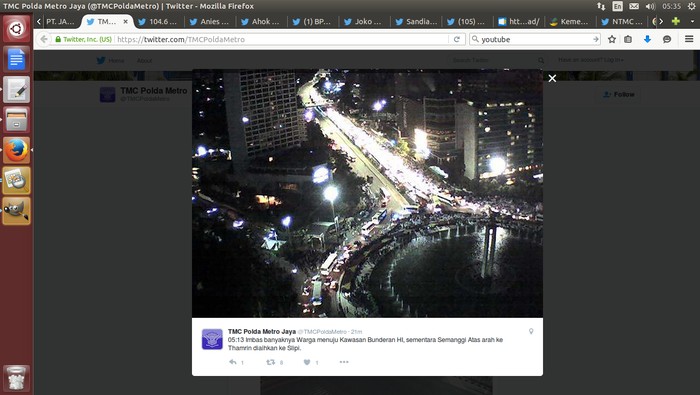Screen dimensions: 700x395
Task: Reply to the TMC Polda Metro tweet
Action: [x=233, y=362]
